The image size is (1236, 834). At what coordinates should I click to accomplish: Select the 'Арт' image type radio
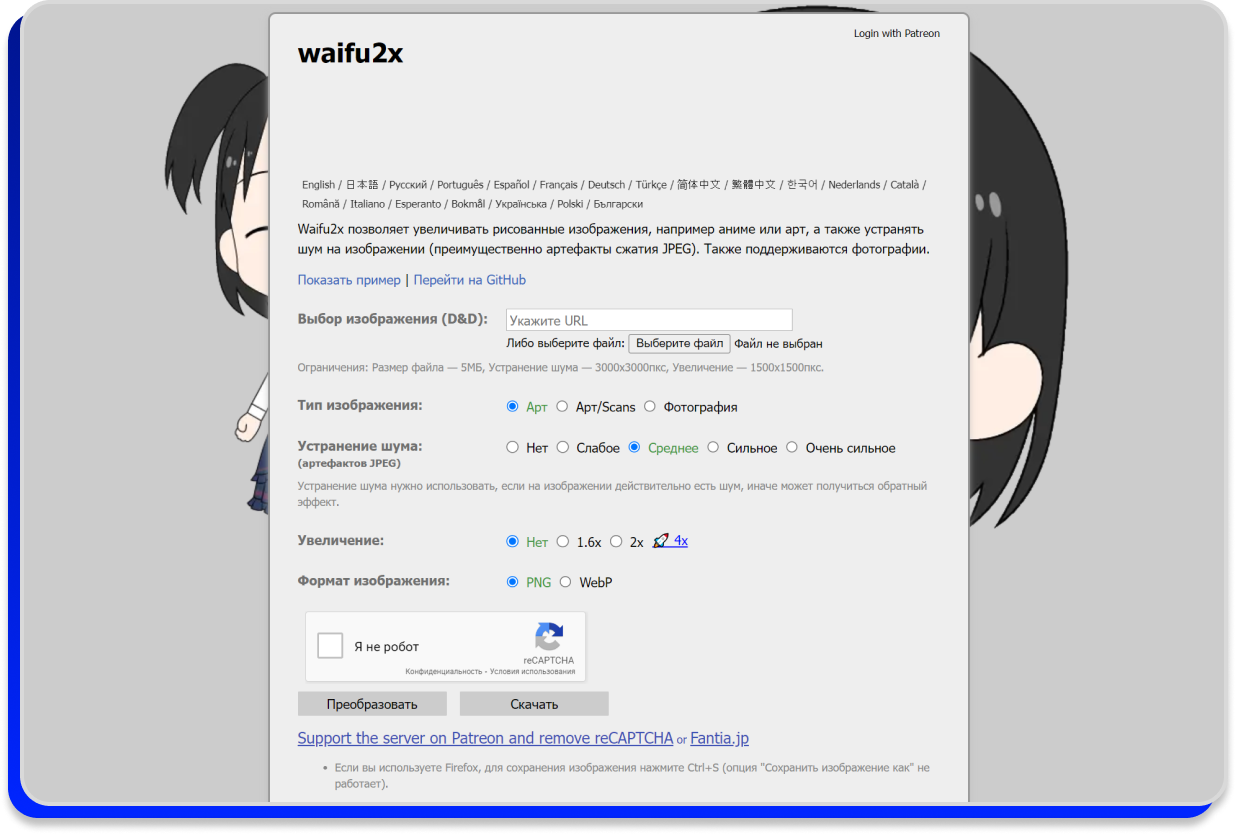[513, 407]
